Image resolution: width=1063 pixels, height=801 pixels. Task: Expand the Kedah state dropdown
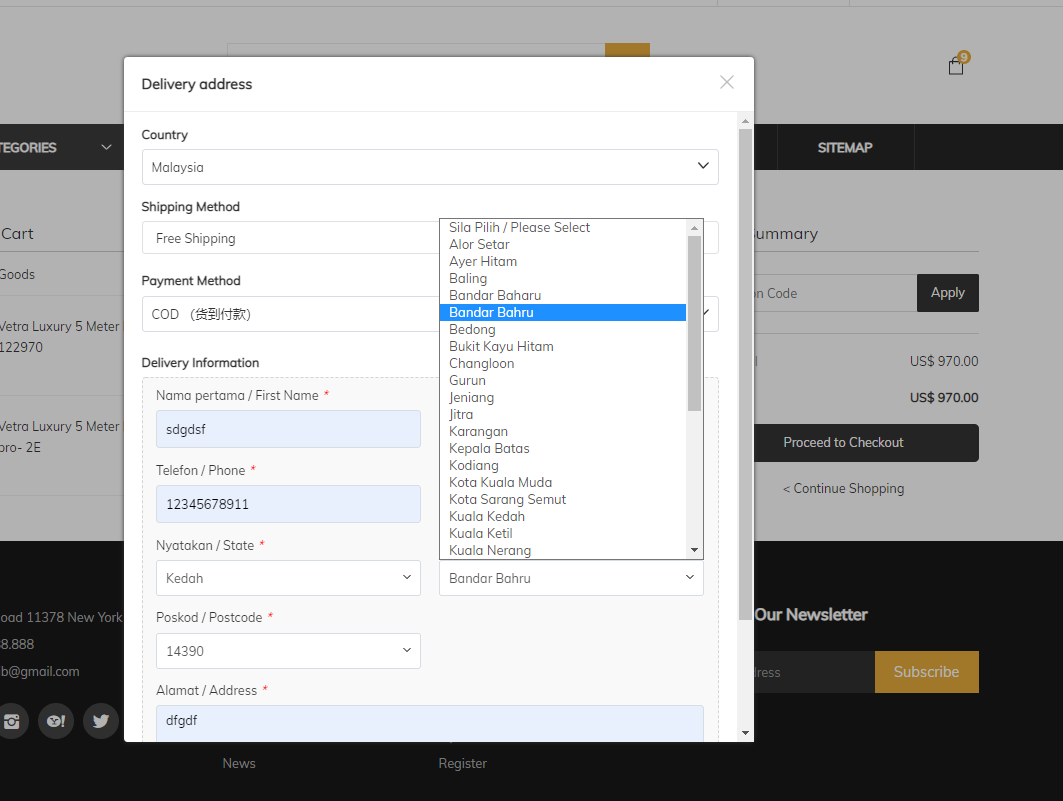point(288,578)
